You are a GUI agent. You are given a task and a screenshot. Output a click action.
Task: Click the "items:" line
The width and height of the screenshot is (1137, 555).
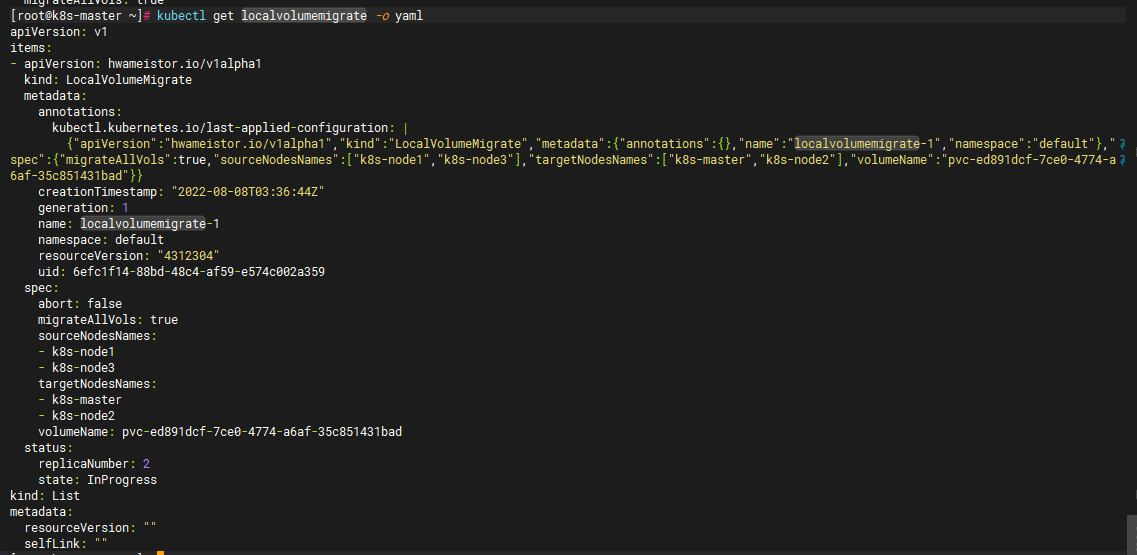(x=31, y=48)
